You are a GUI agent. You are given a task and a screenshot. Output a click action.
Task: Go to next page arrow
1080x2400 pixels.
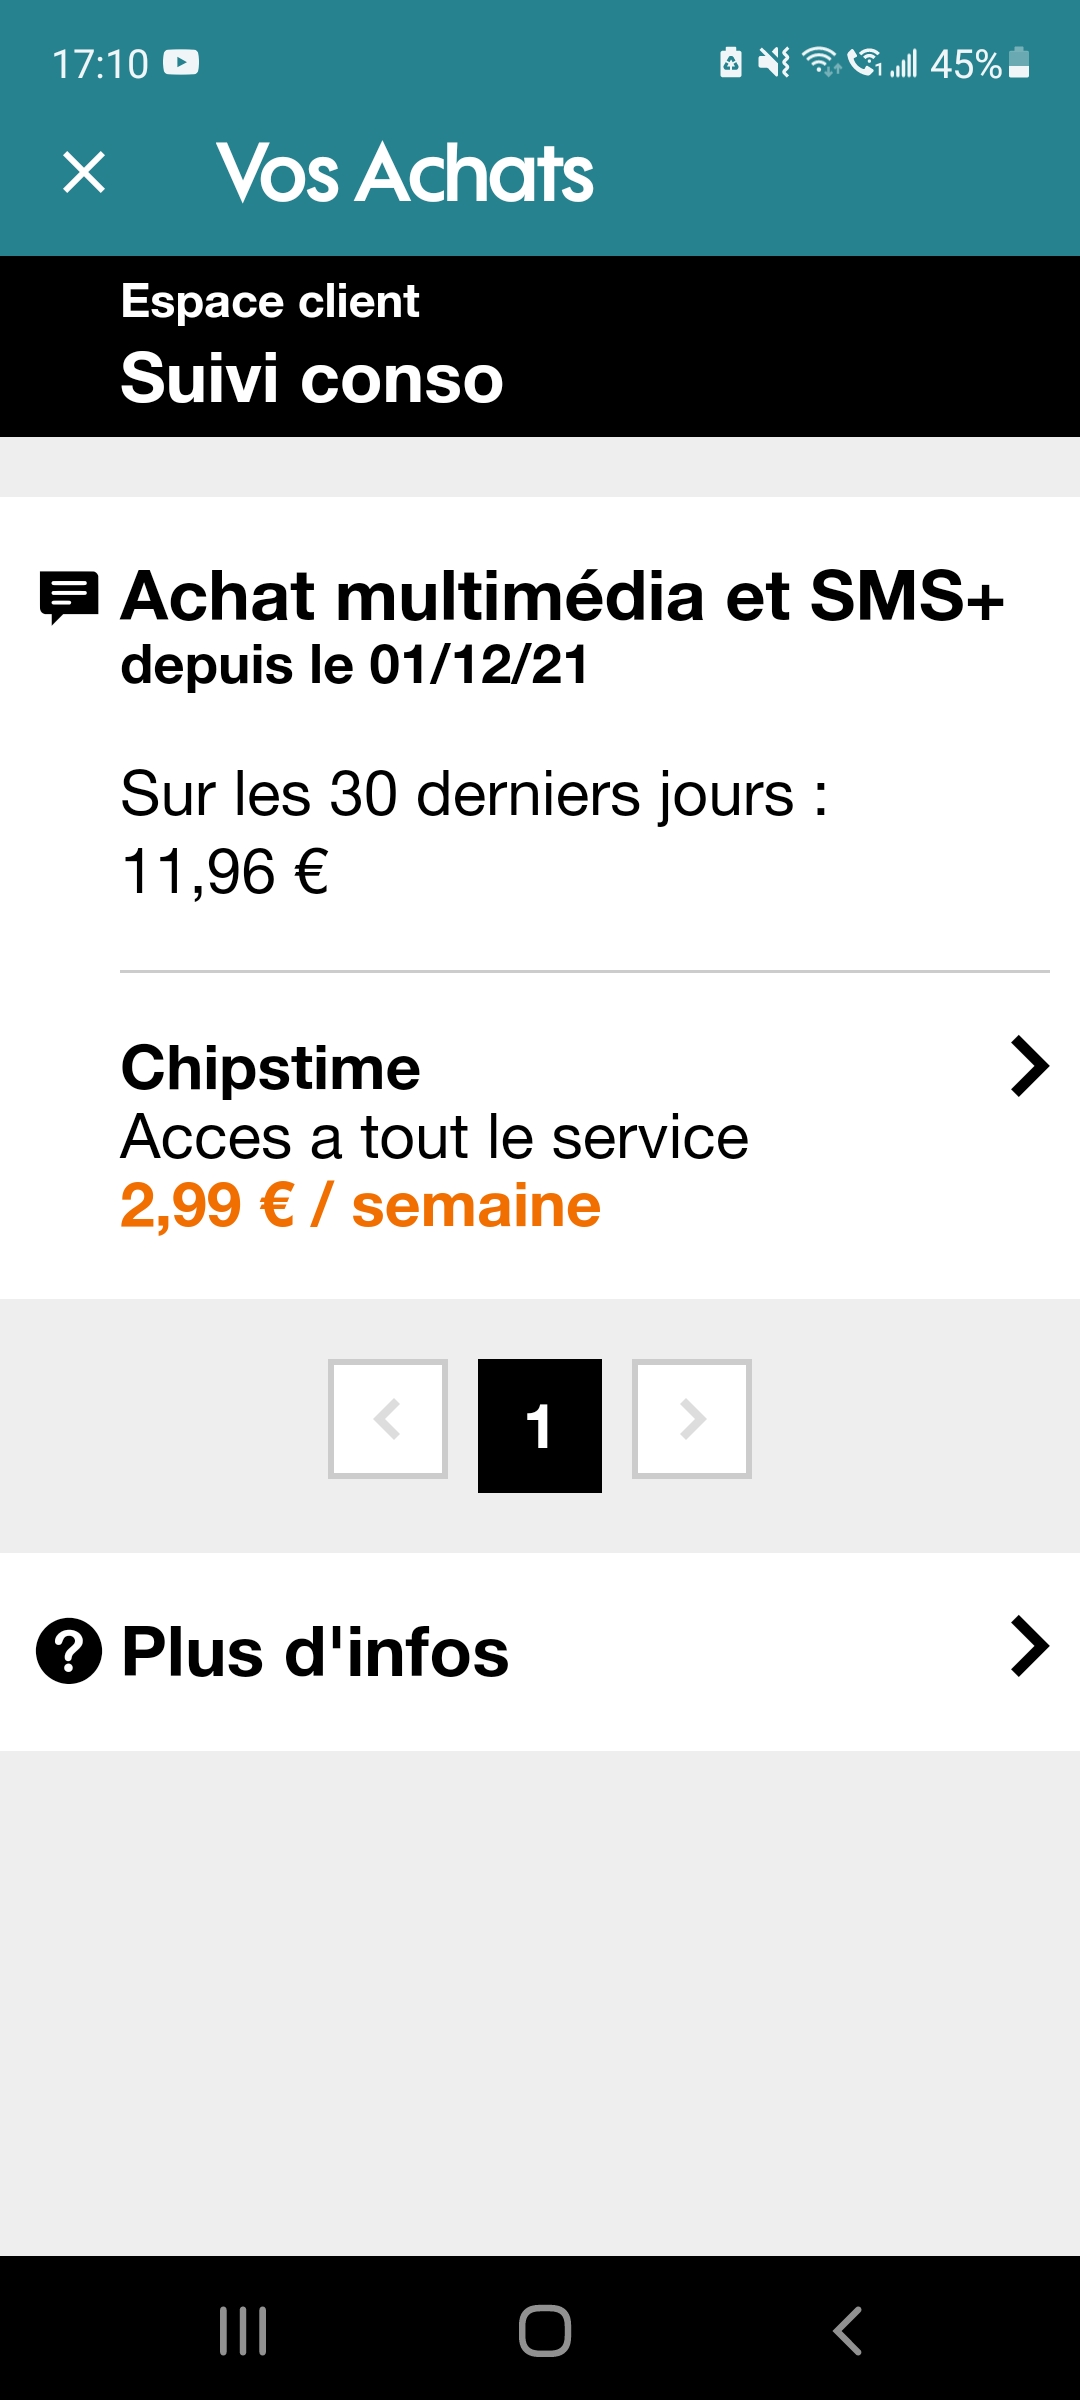(692, 1419)
